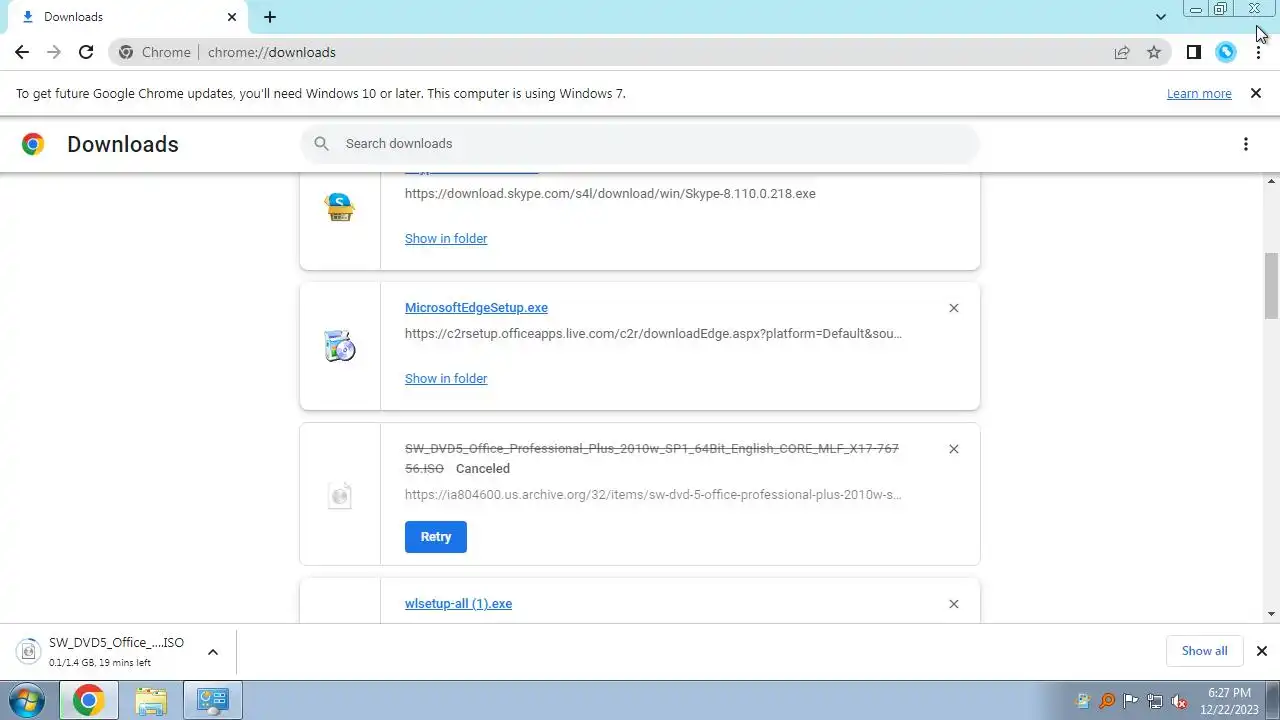Show Skype download in folder
Viewport: 1280px width, 720px height.
point(446,238)
